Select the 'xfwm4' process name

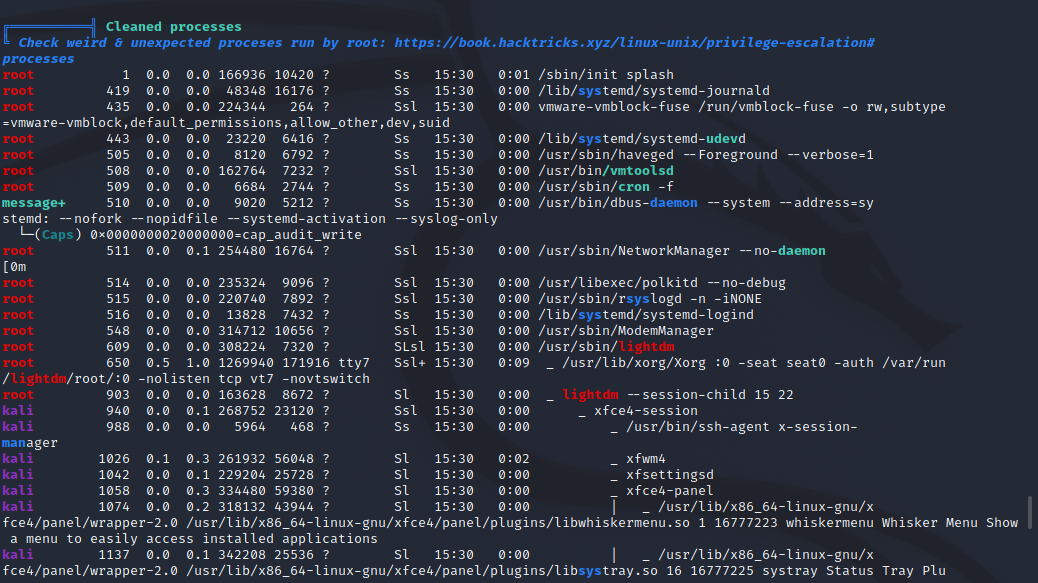pyautogui.click(x=645, y=459)
